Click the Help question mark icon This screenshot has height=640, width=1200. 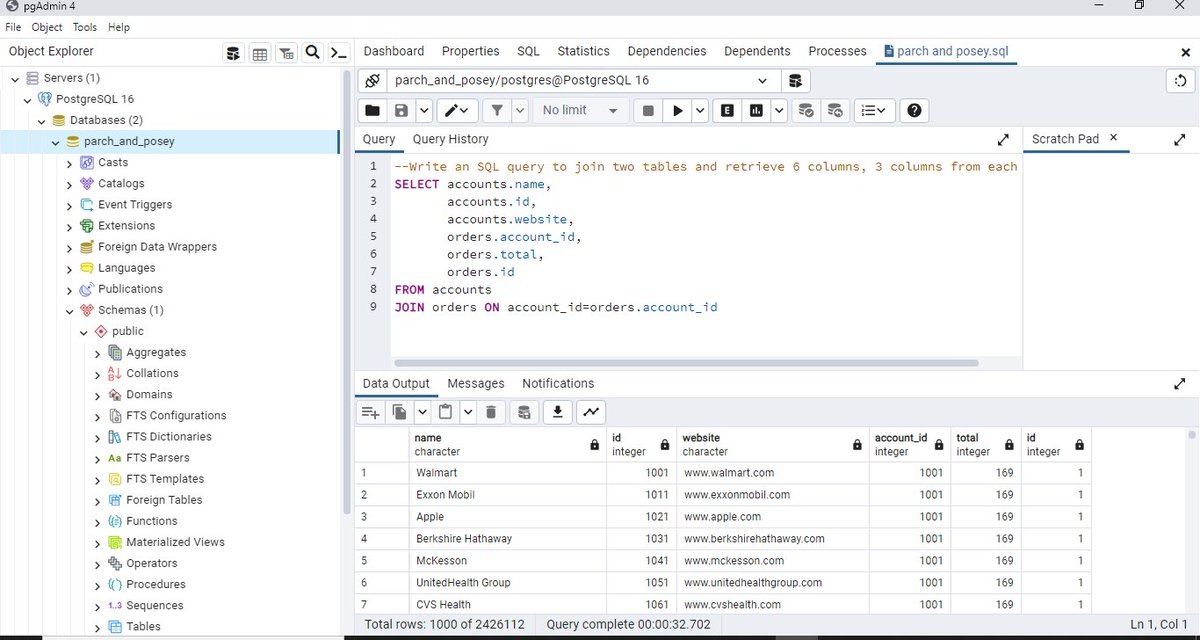[x=915, y=110]
